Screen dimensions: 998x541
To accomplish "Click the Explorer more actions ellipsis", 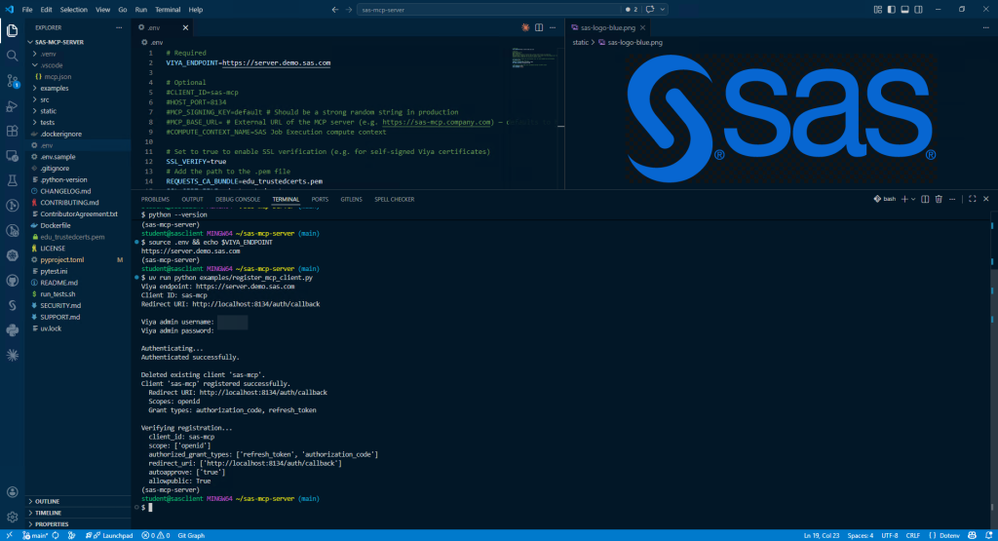I will (x=119, y=28).
